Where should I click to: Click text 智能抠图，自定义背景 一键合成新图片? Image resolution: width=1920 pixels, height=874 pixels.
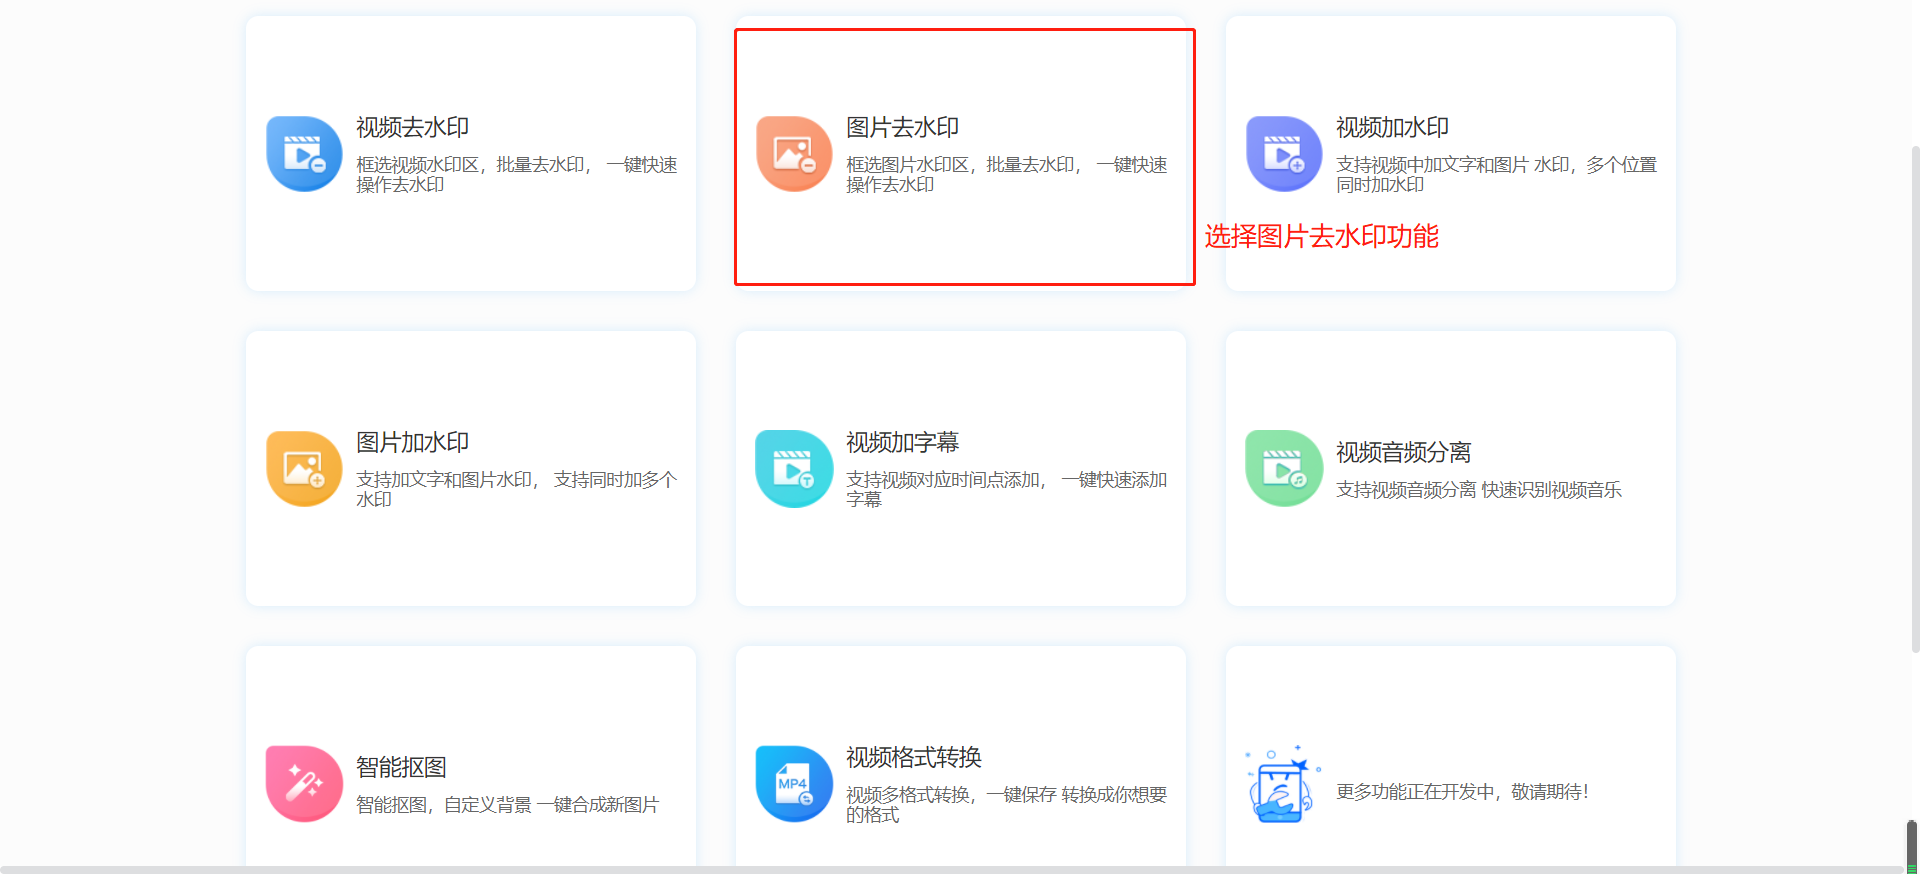507,805
